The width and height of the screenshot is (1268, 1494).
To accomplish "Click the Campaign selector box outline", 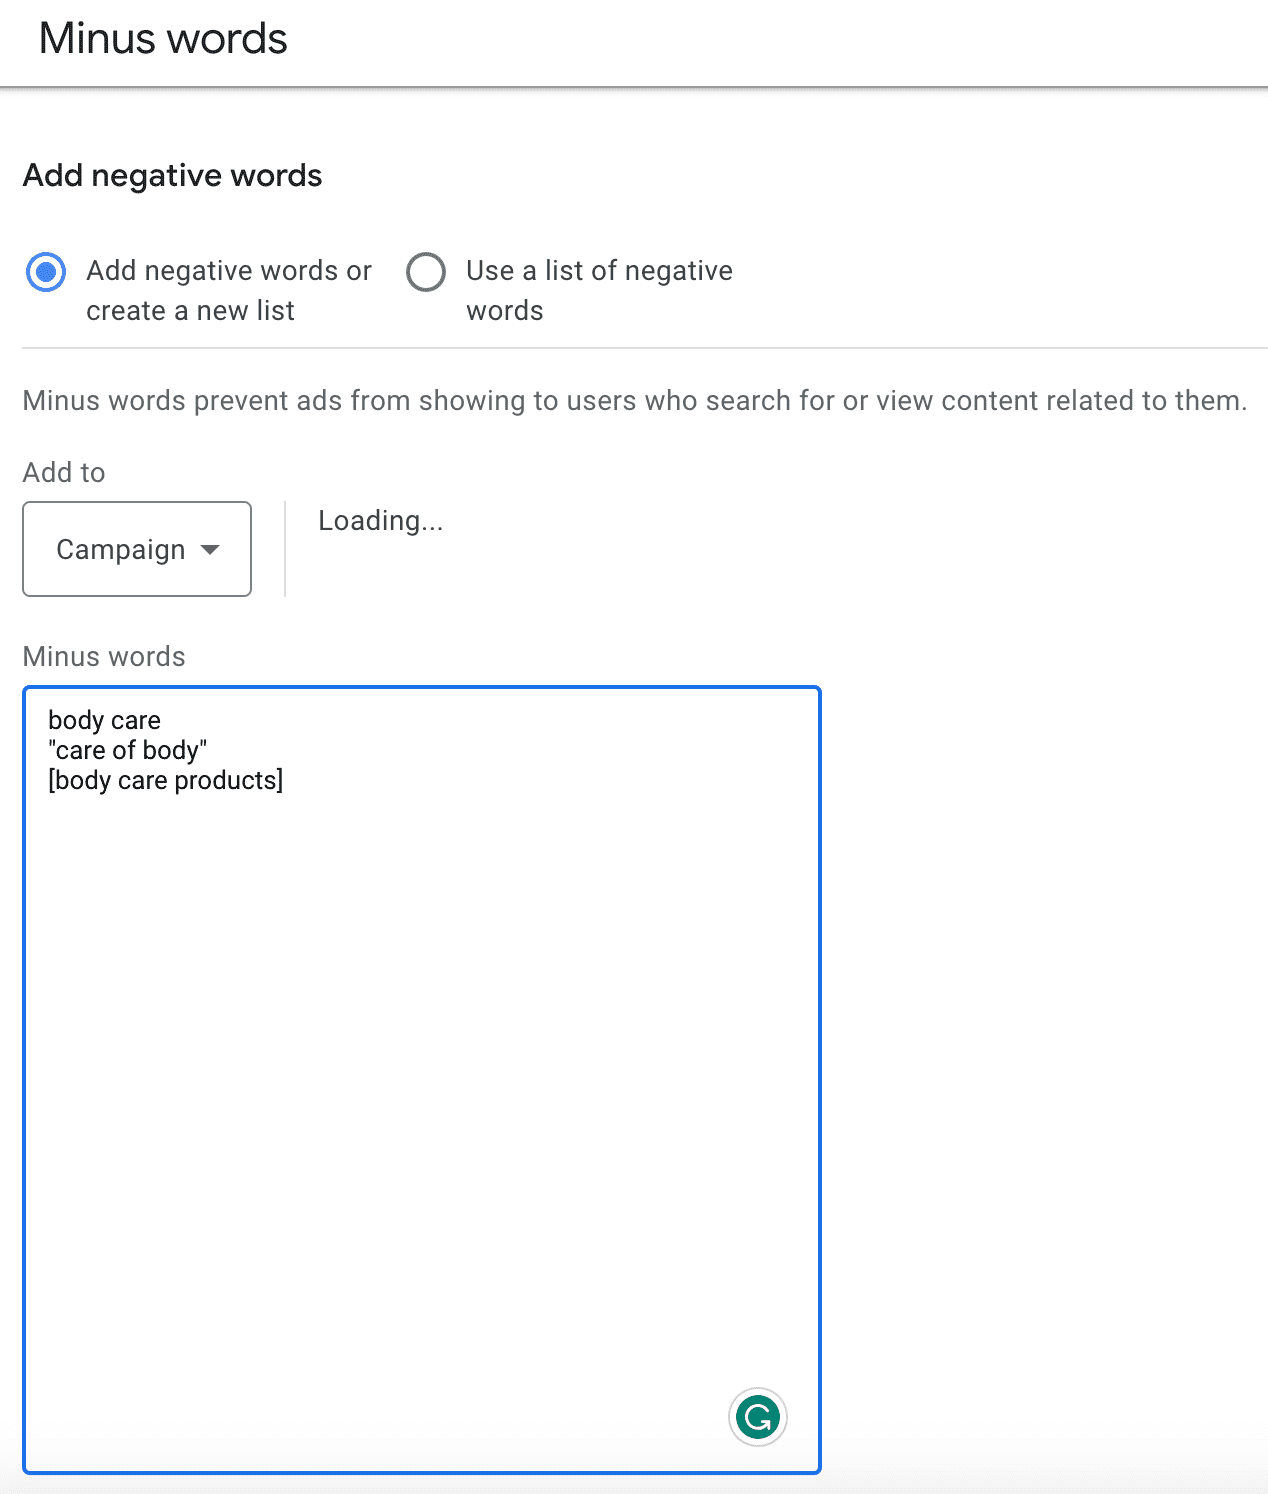I will point(136,549).
